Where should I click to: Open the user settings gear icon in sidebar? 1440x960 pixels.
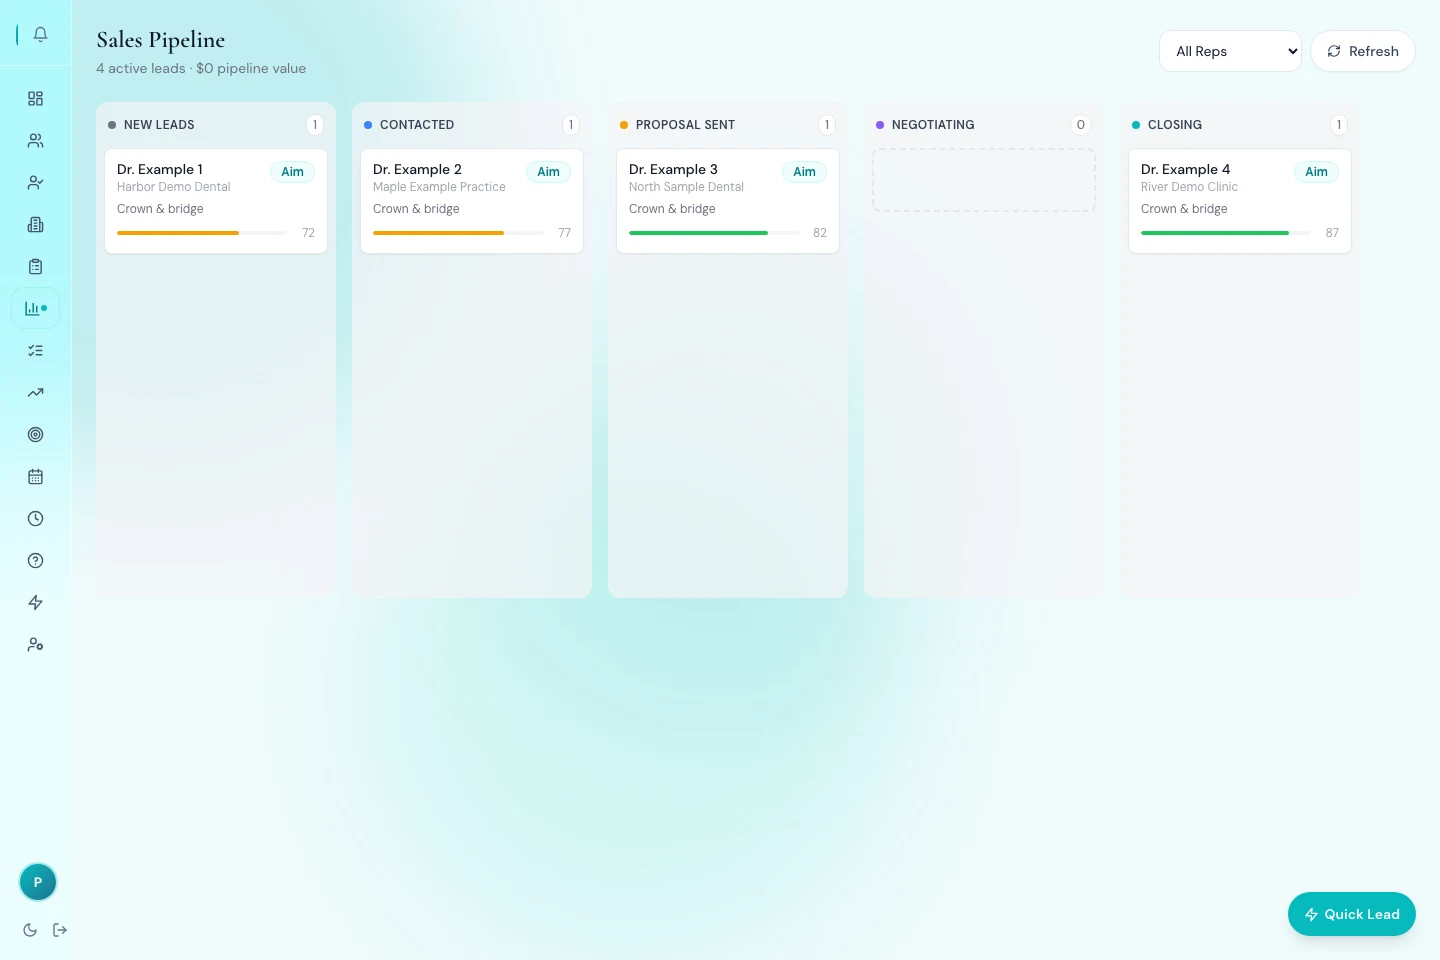tap(36, 644)
